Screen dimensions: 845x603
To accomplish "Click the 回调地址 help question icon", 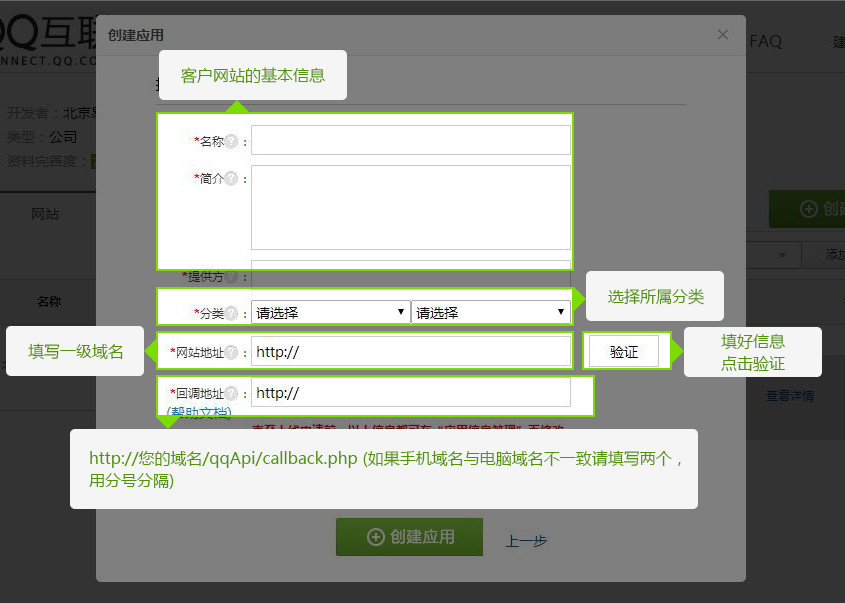I will tap(231, 393).
